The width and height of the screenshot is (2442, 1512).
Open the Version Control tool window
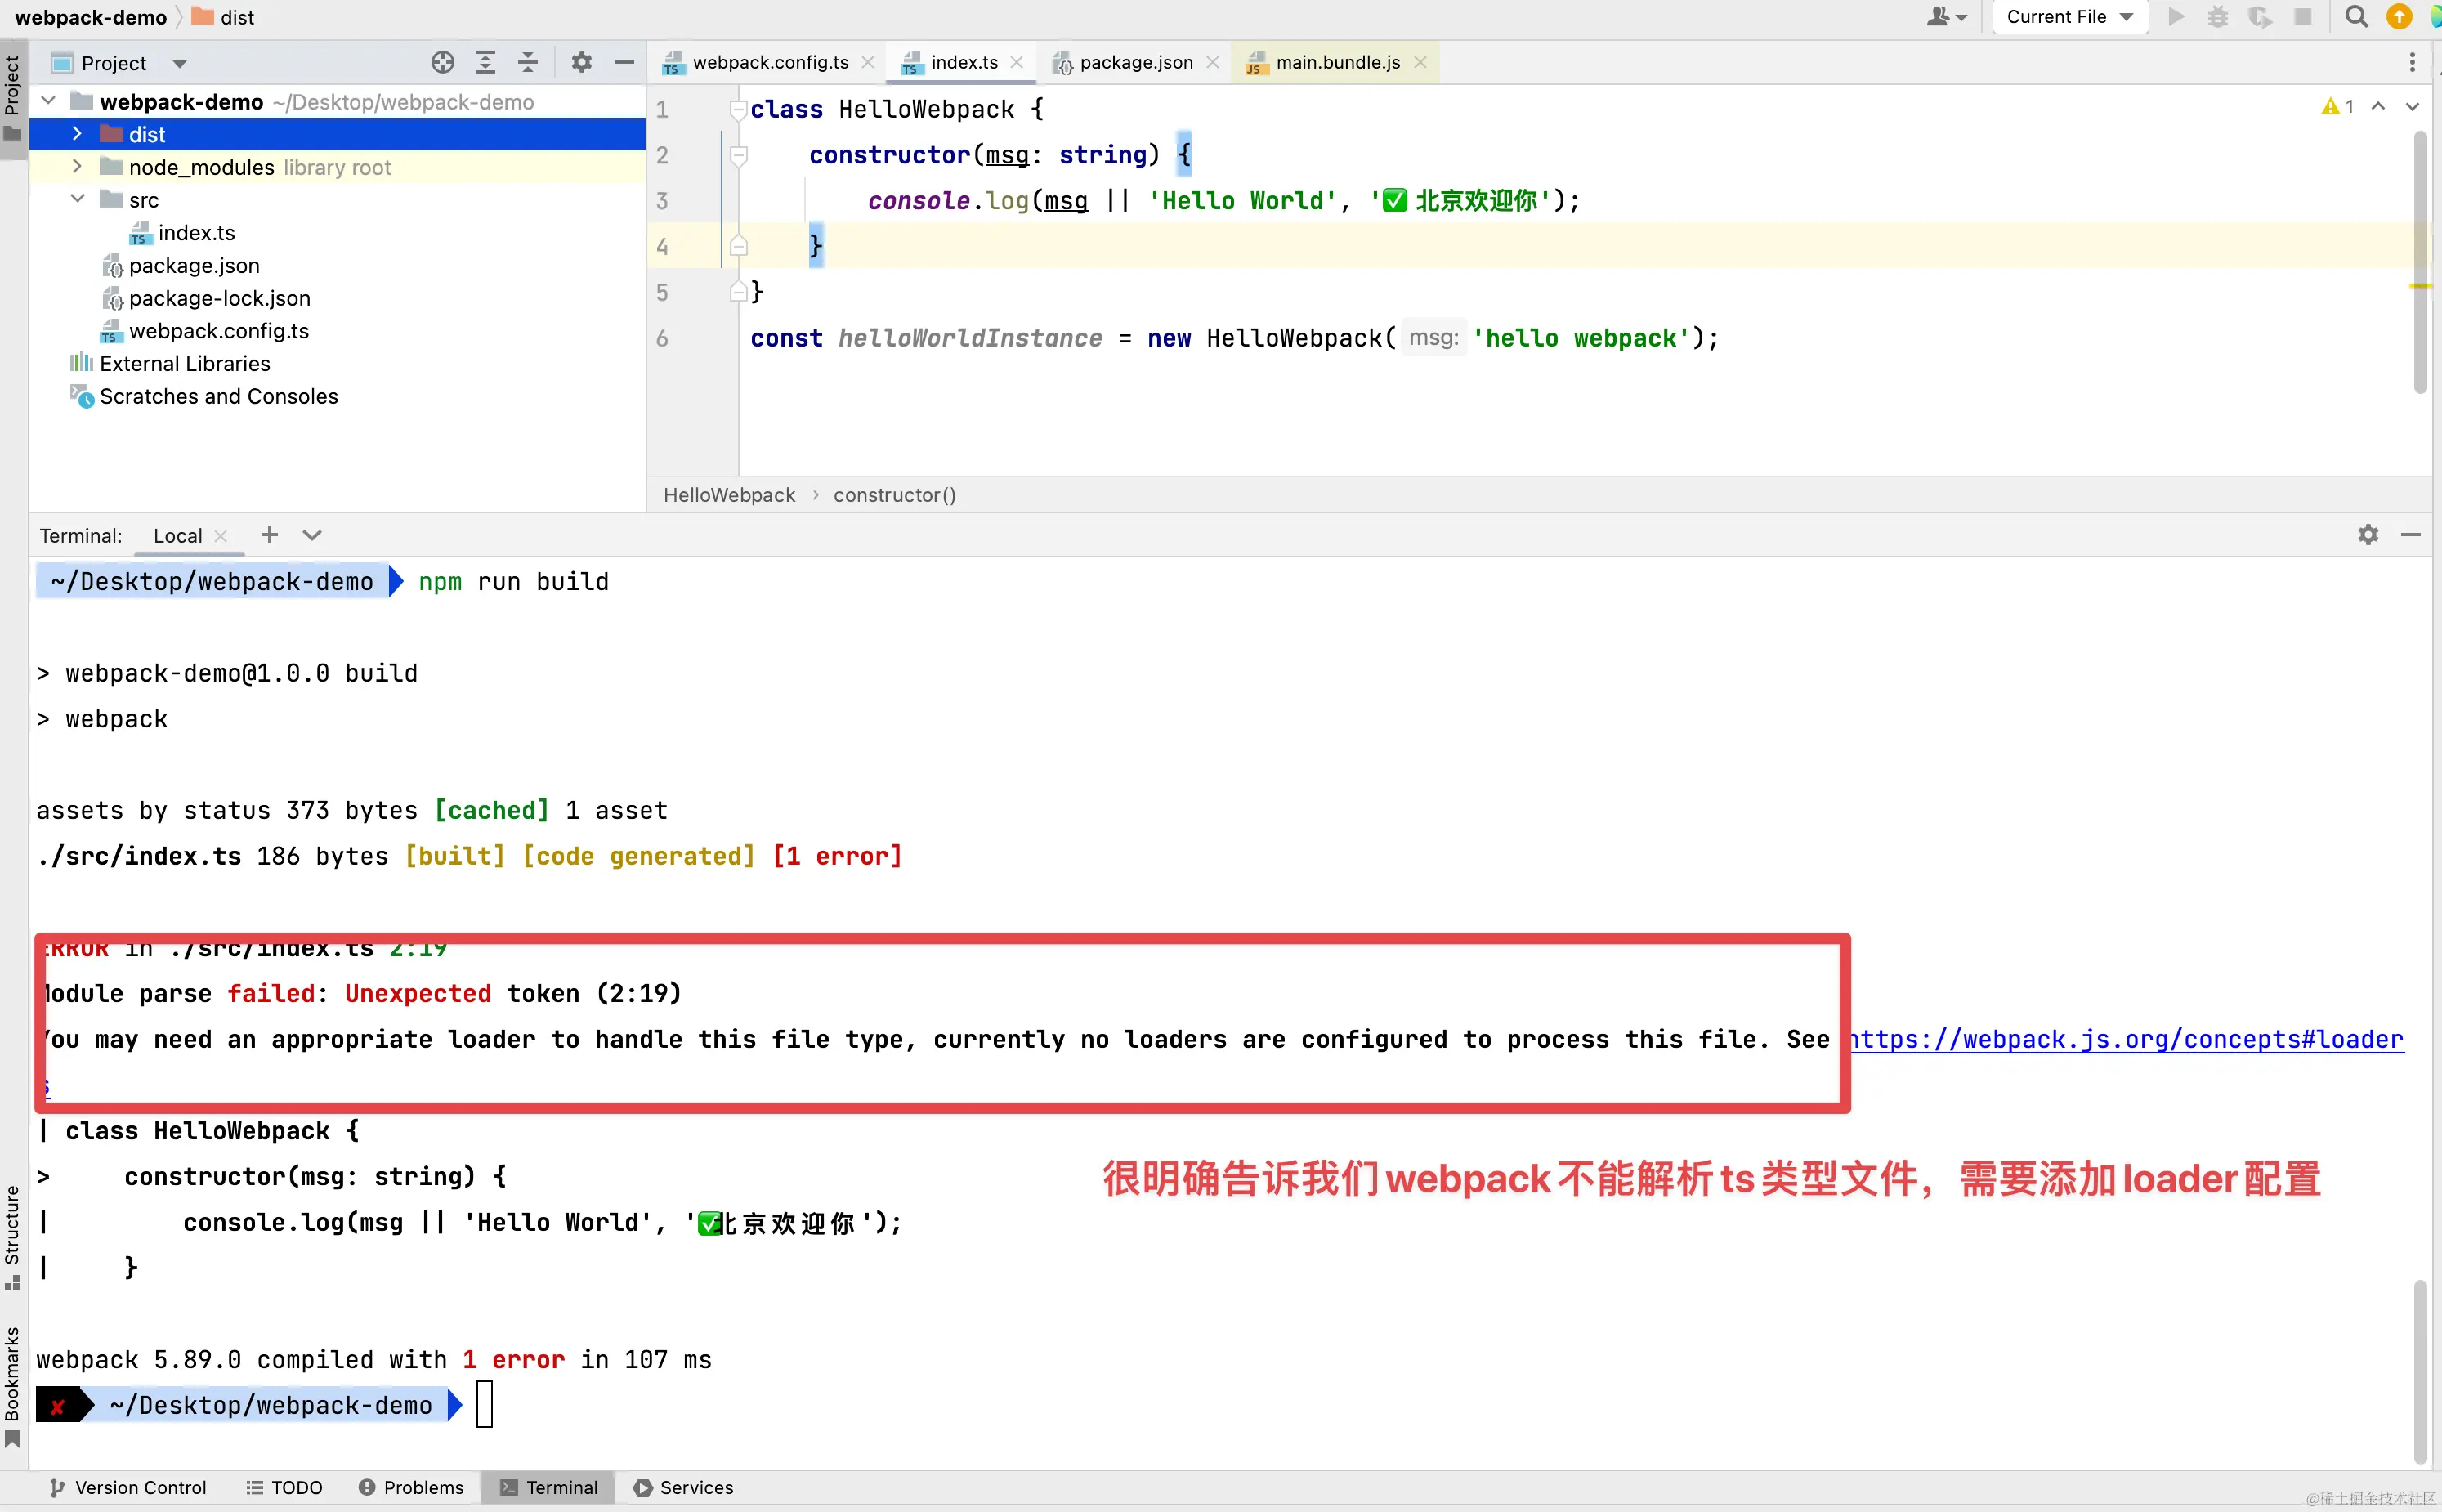tap(128, 1488)
